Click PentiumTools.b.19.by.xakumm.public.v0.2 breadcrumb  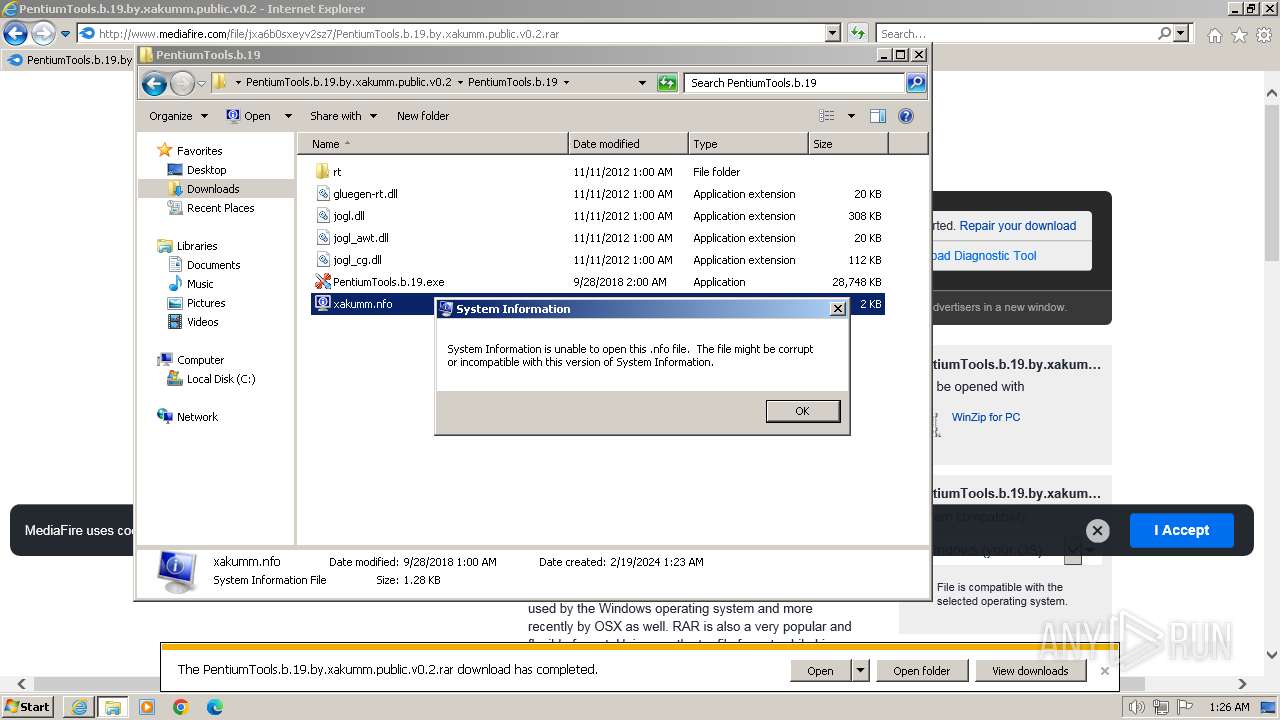(x=348, y=83)
